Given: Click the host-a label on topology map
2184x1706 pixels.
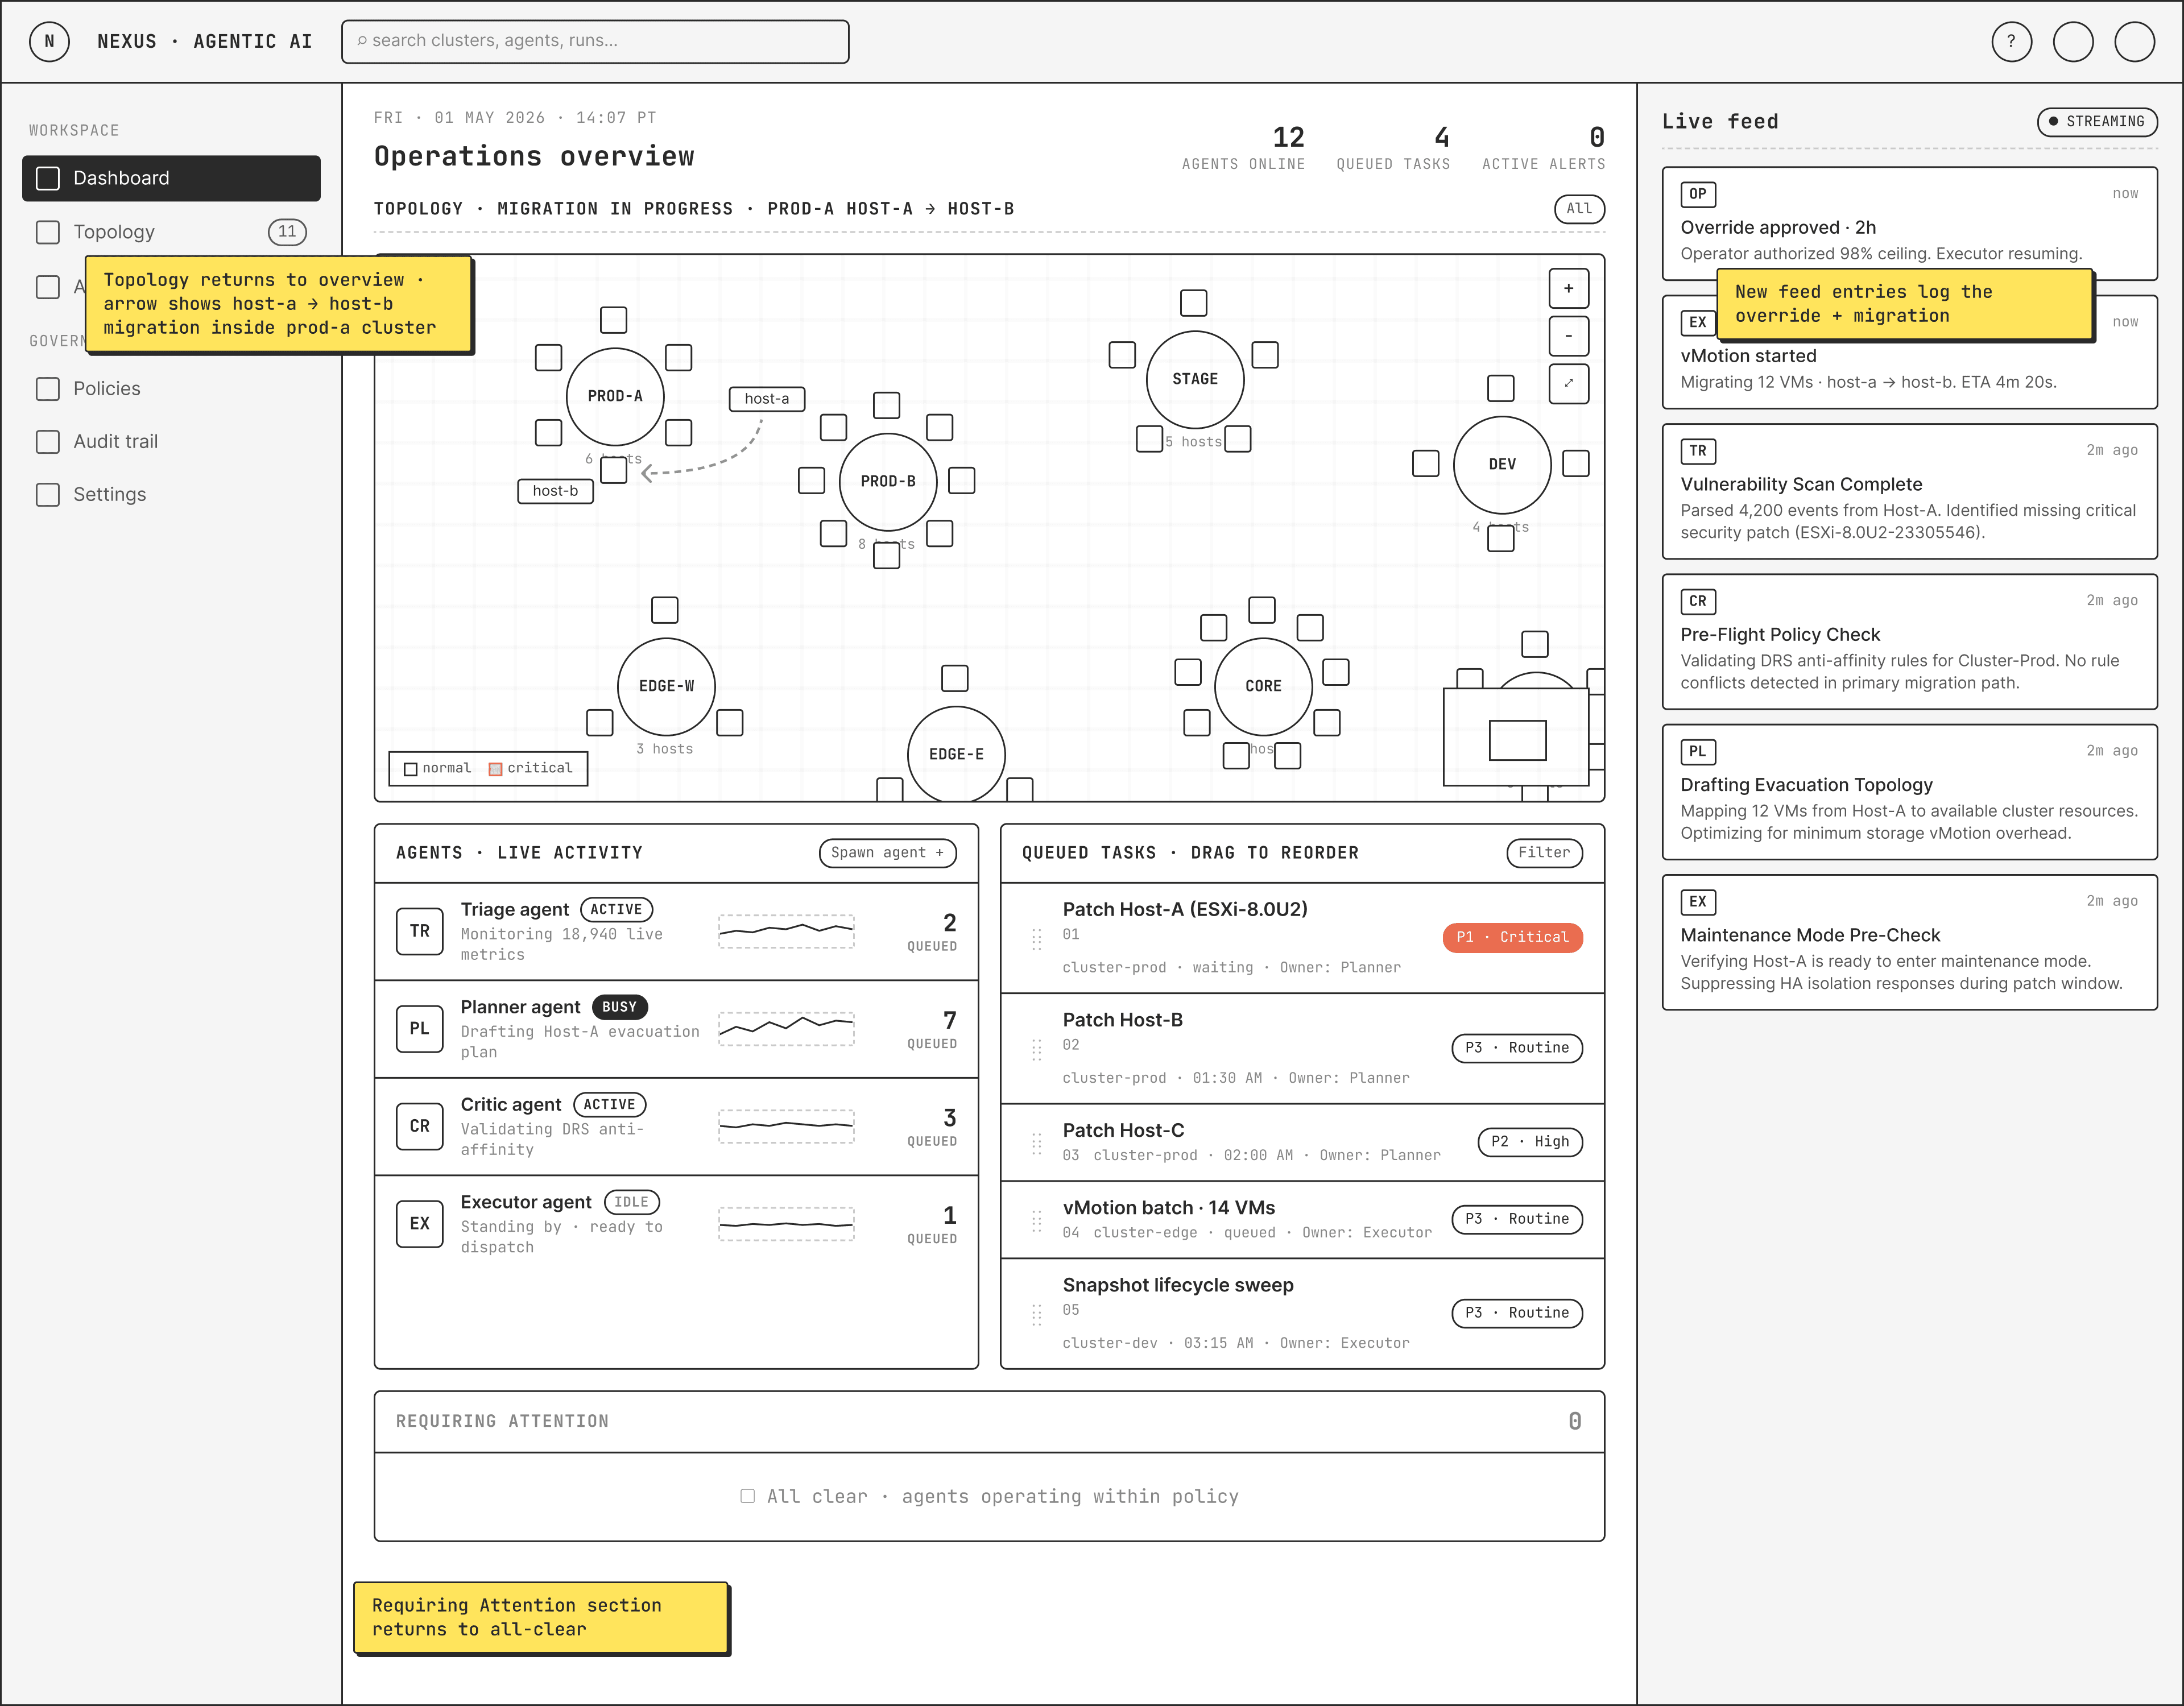Looking at the screenshot, I should tap(767, 399).
